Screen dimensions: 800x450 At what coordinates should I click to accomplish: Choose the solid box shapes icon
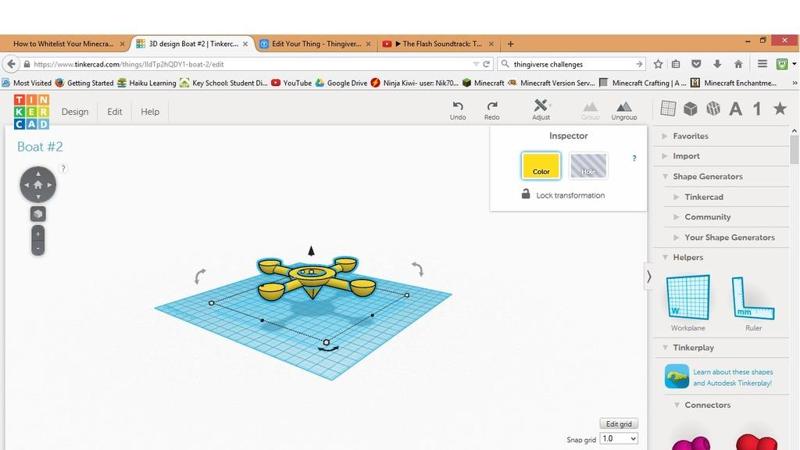tap(690, 109)
